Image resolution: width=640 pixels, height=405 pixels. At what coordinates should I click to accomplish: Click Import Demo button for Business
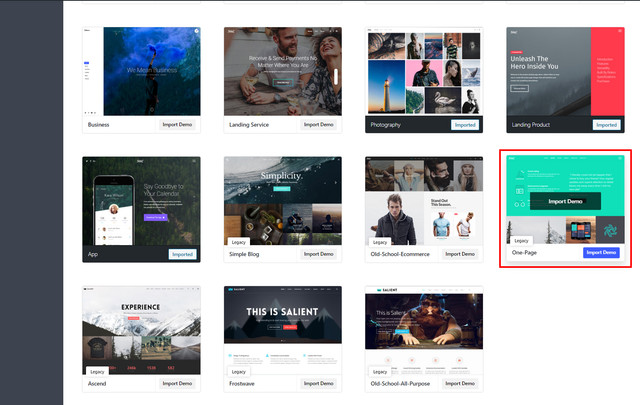point(177,125)
